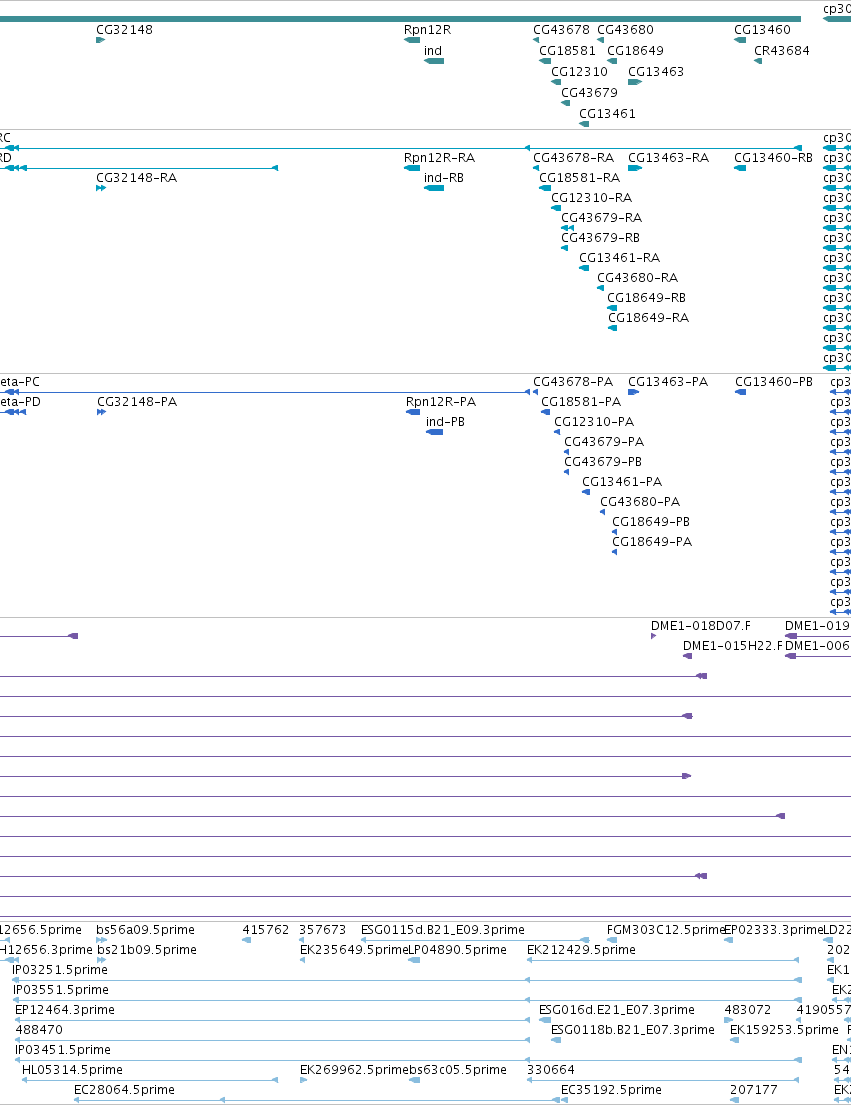Select the 207177 feature label
Screen dimensions: 851x1105
click(x=754, y=1090)
